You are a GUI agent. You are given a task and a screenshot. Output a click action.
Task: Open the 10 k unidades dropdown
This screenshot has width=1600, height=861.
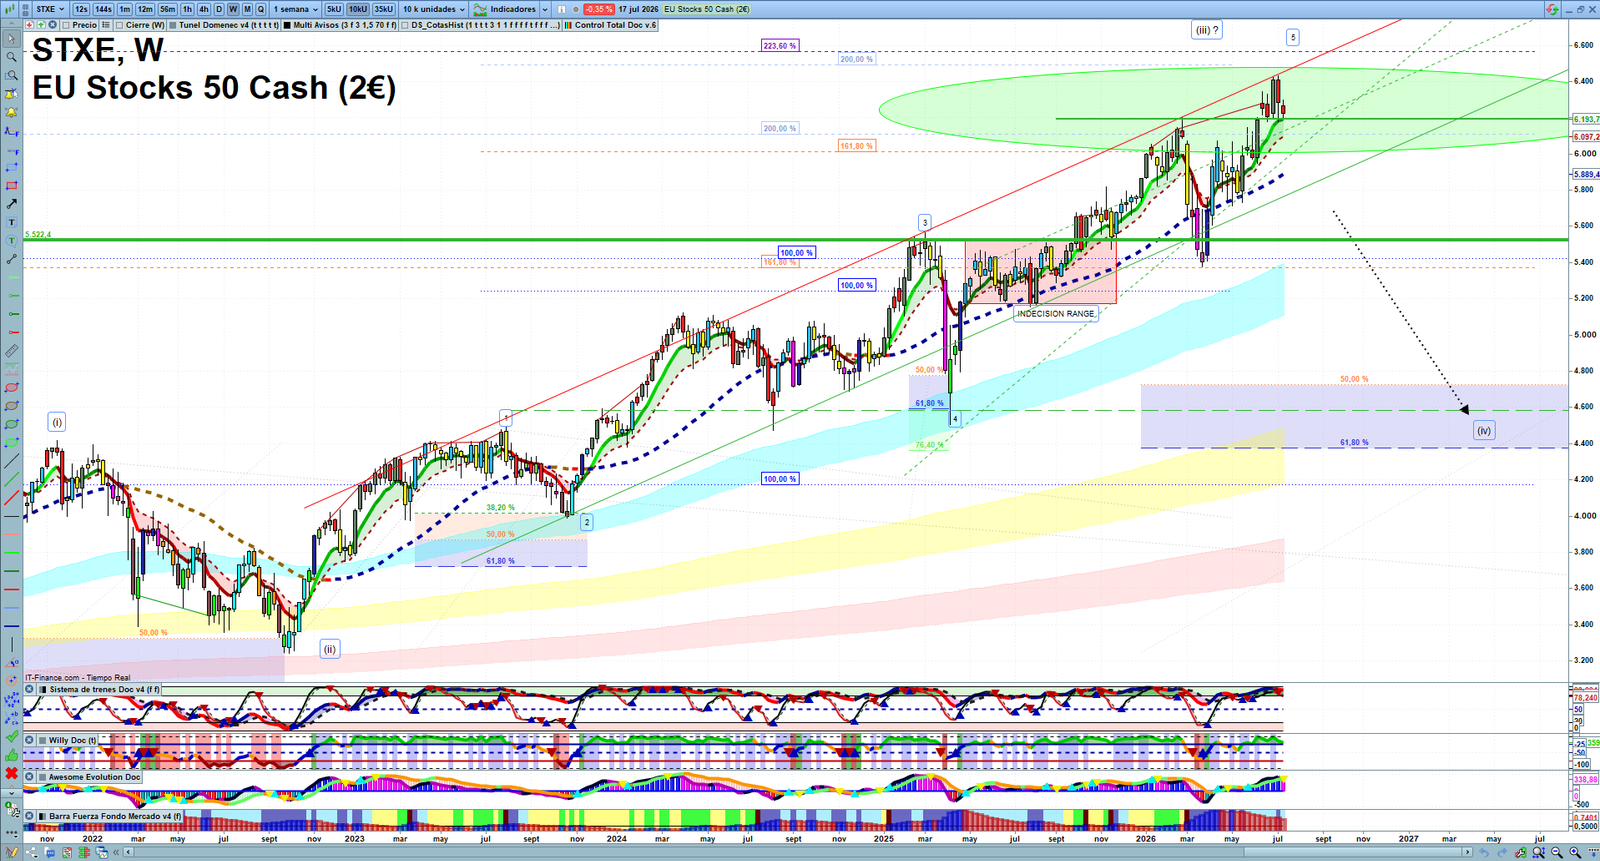pos(434,9)
